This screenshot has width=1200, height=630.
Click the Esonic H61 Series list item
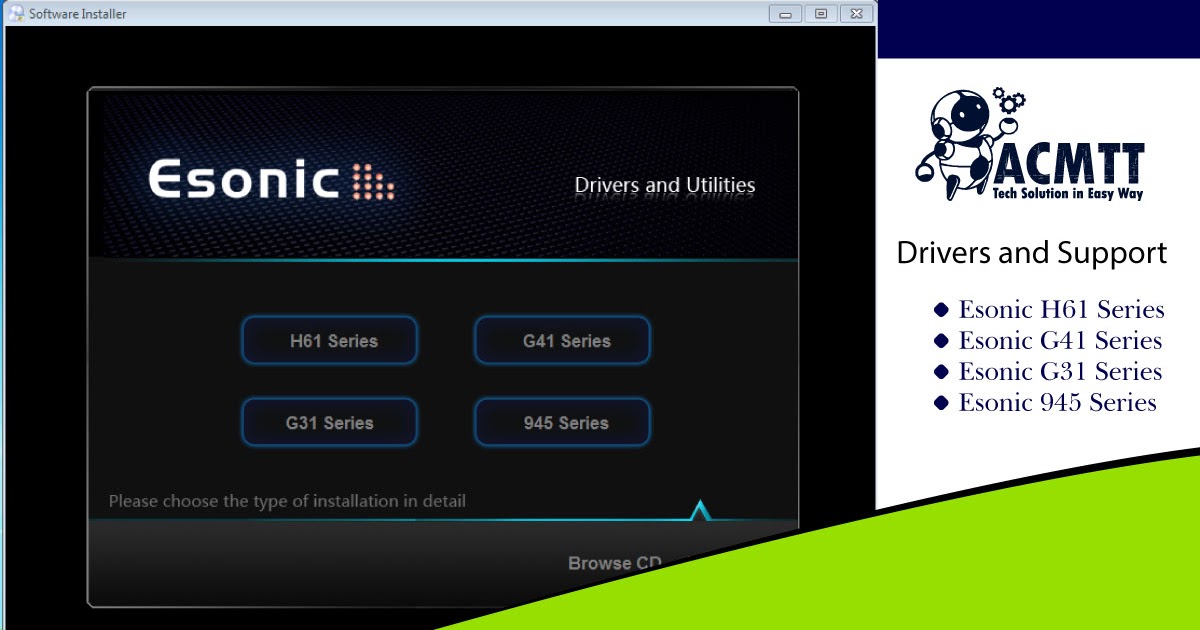[1049, 309]
